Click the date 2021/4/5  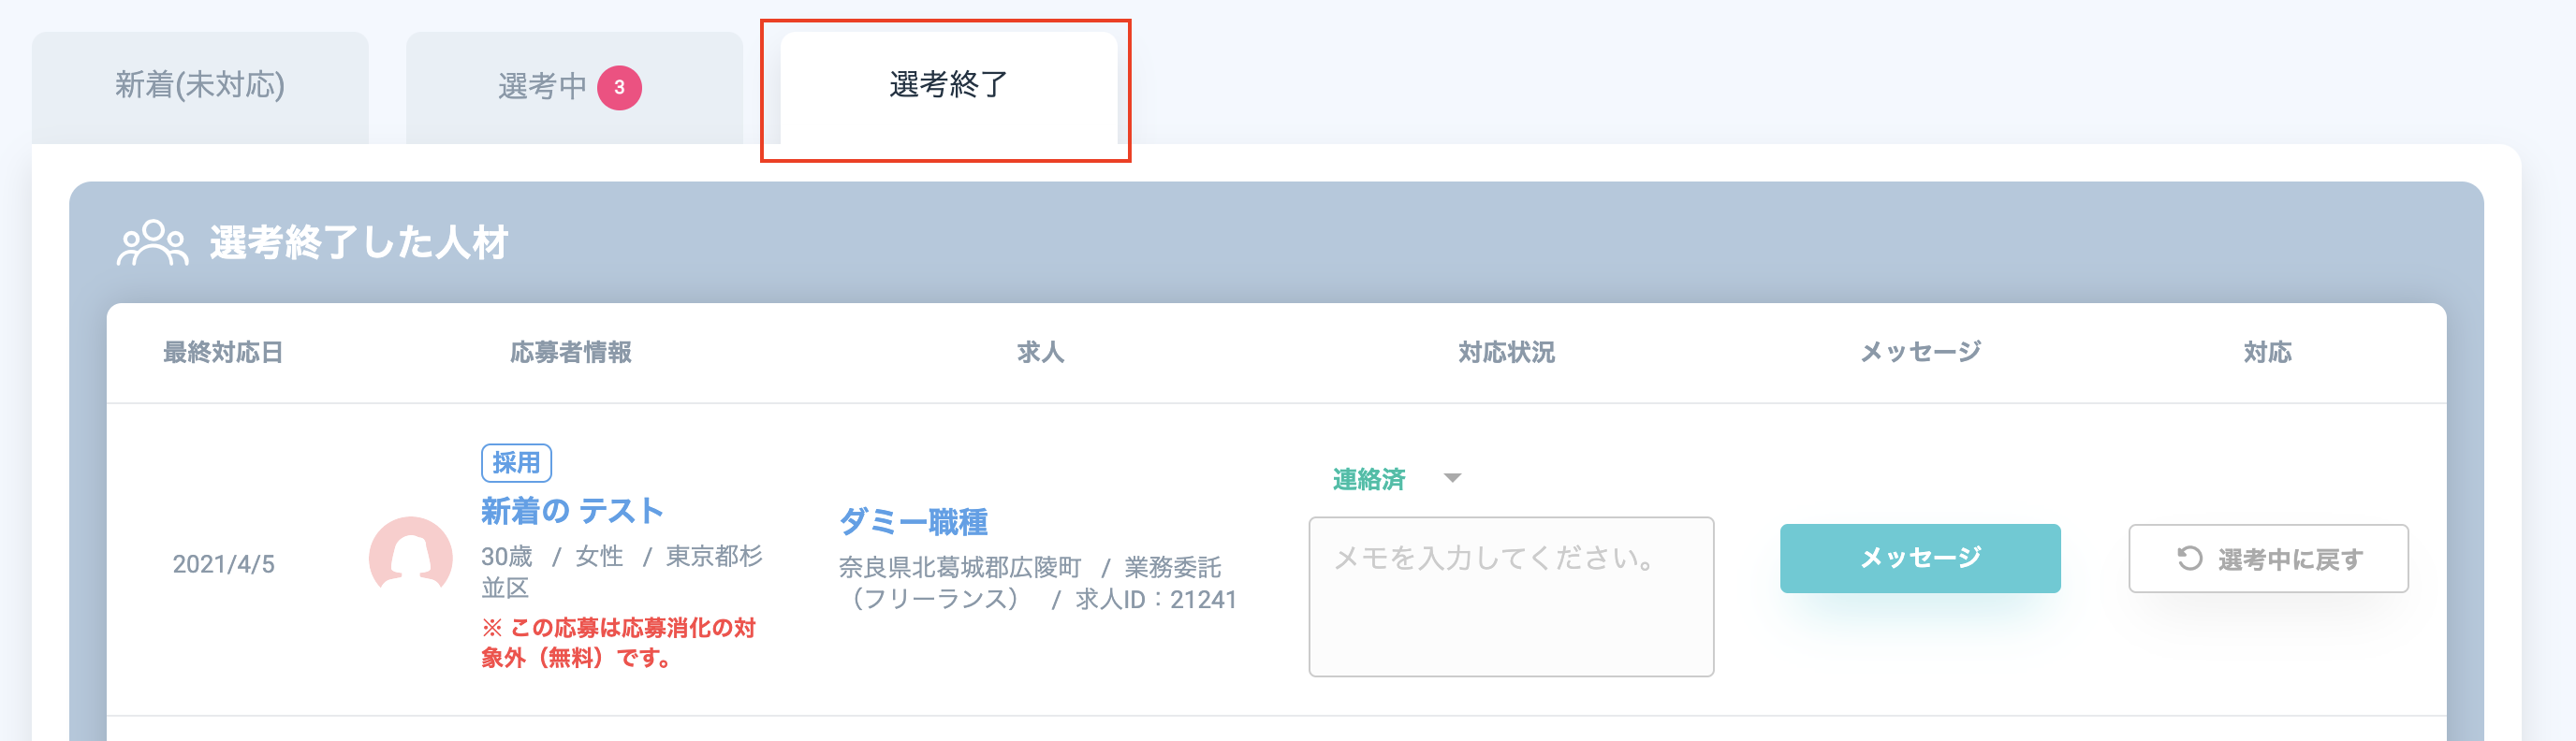click(x=223, y=564)
